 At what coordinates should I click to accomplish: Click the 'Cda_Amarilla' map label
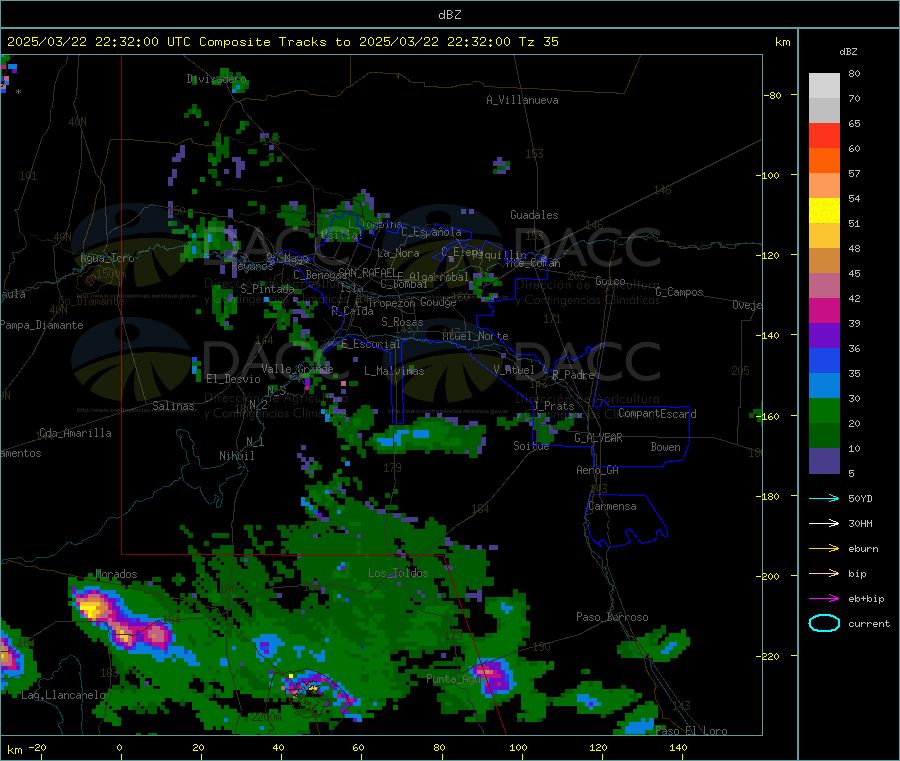(x=75, y=433)
